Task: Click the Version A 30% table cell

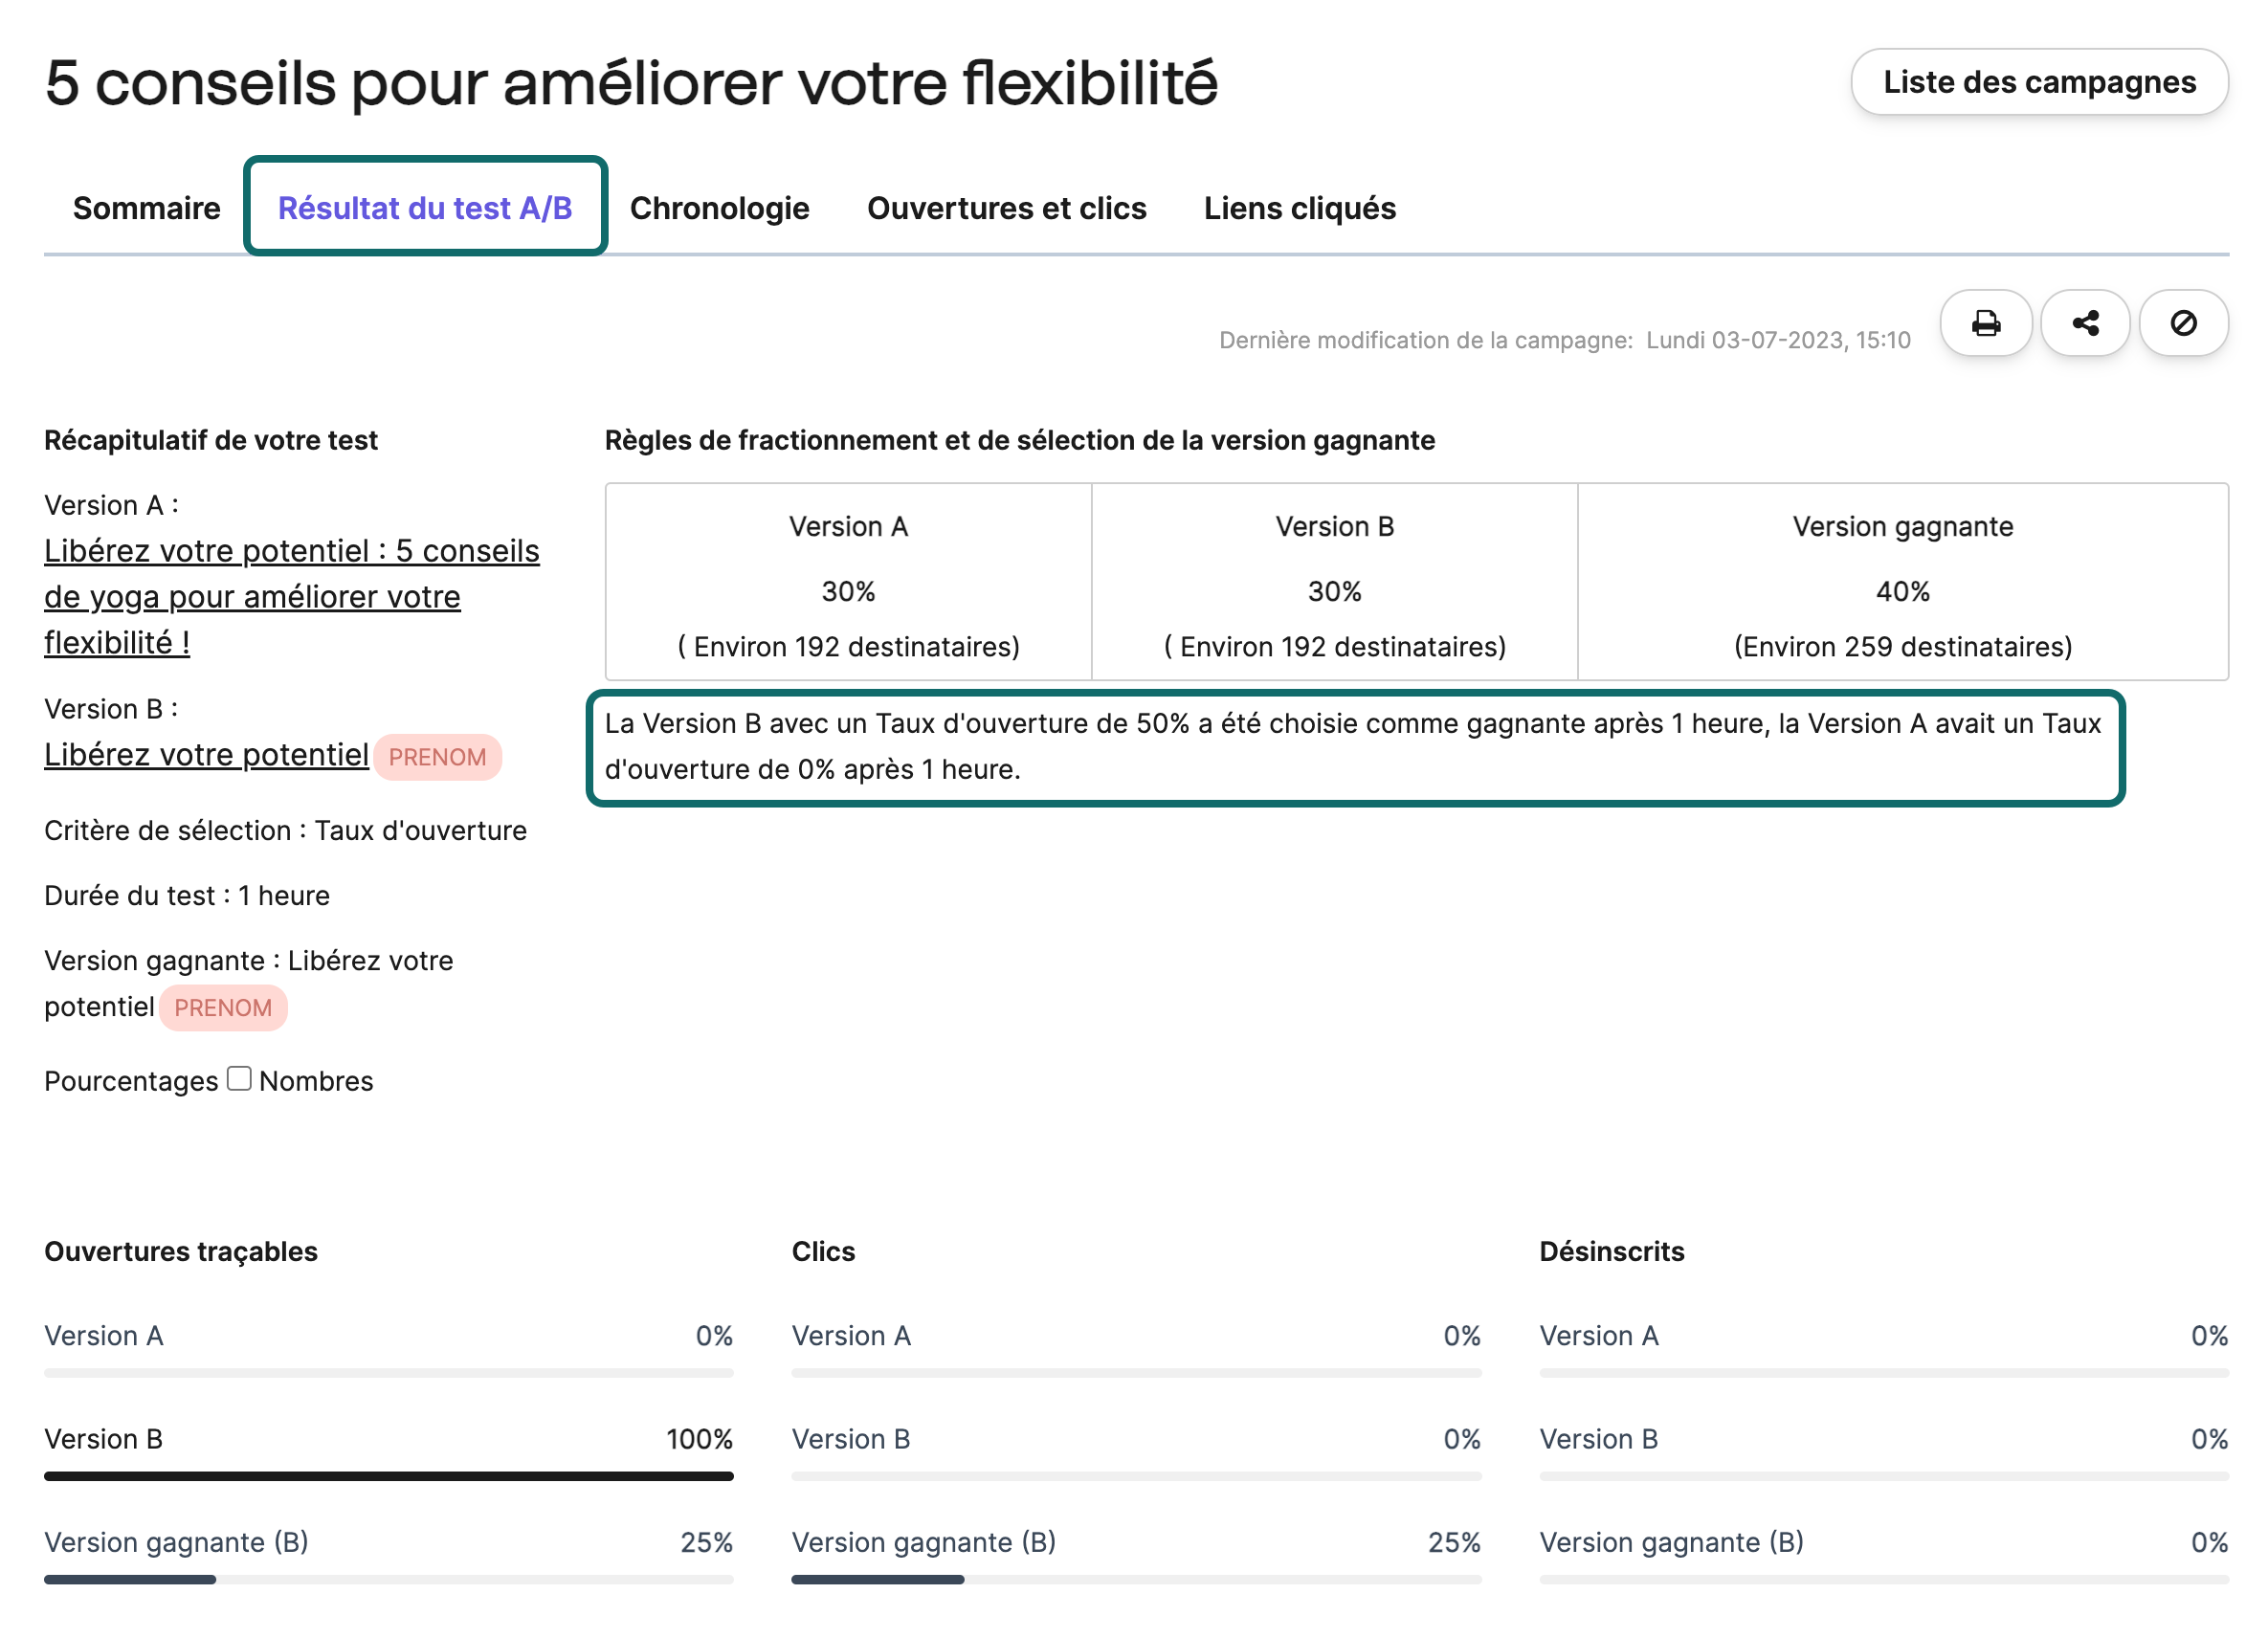Action: pyautogui.click(x=849, y=583)
